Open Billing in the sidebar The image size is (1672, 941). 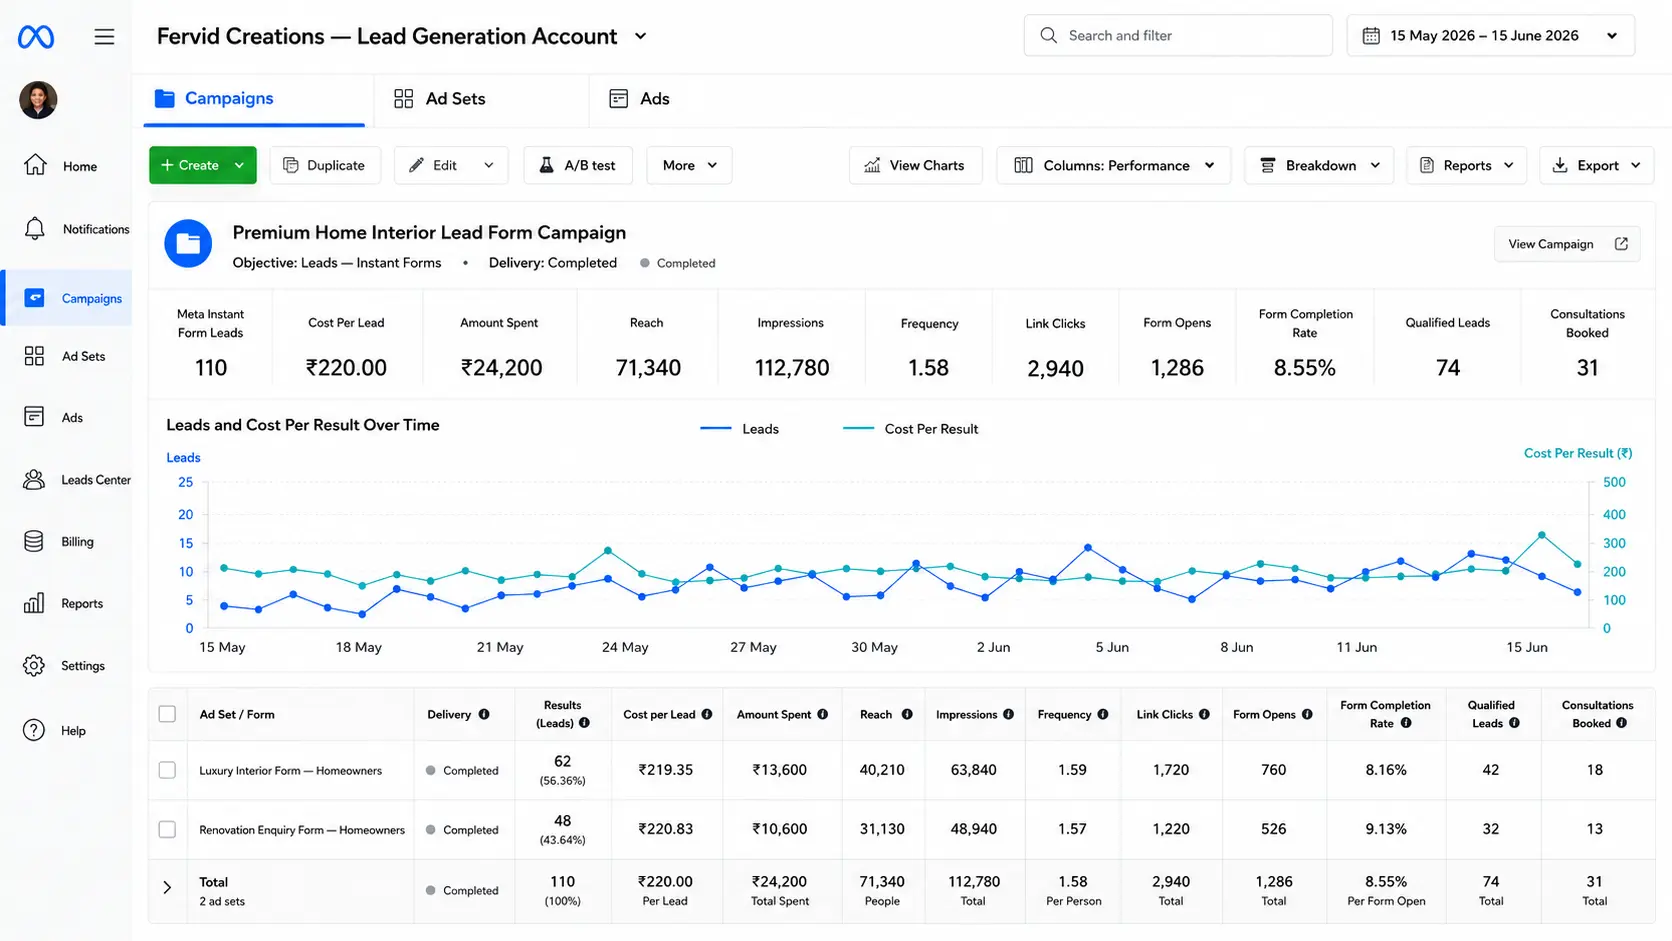(x=58, y=542)
